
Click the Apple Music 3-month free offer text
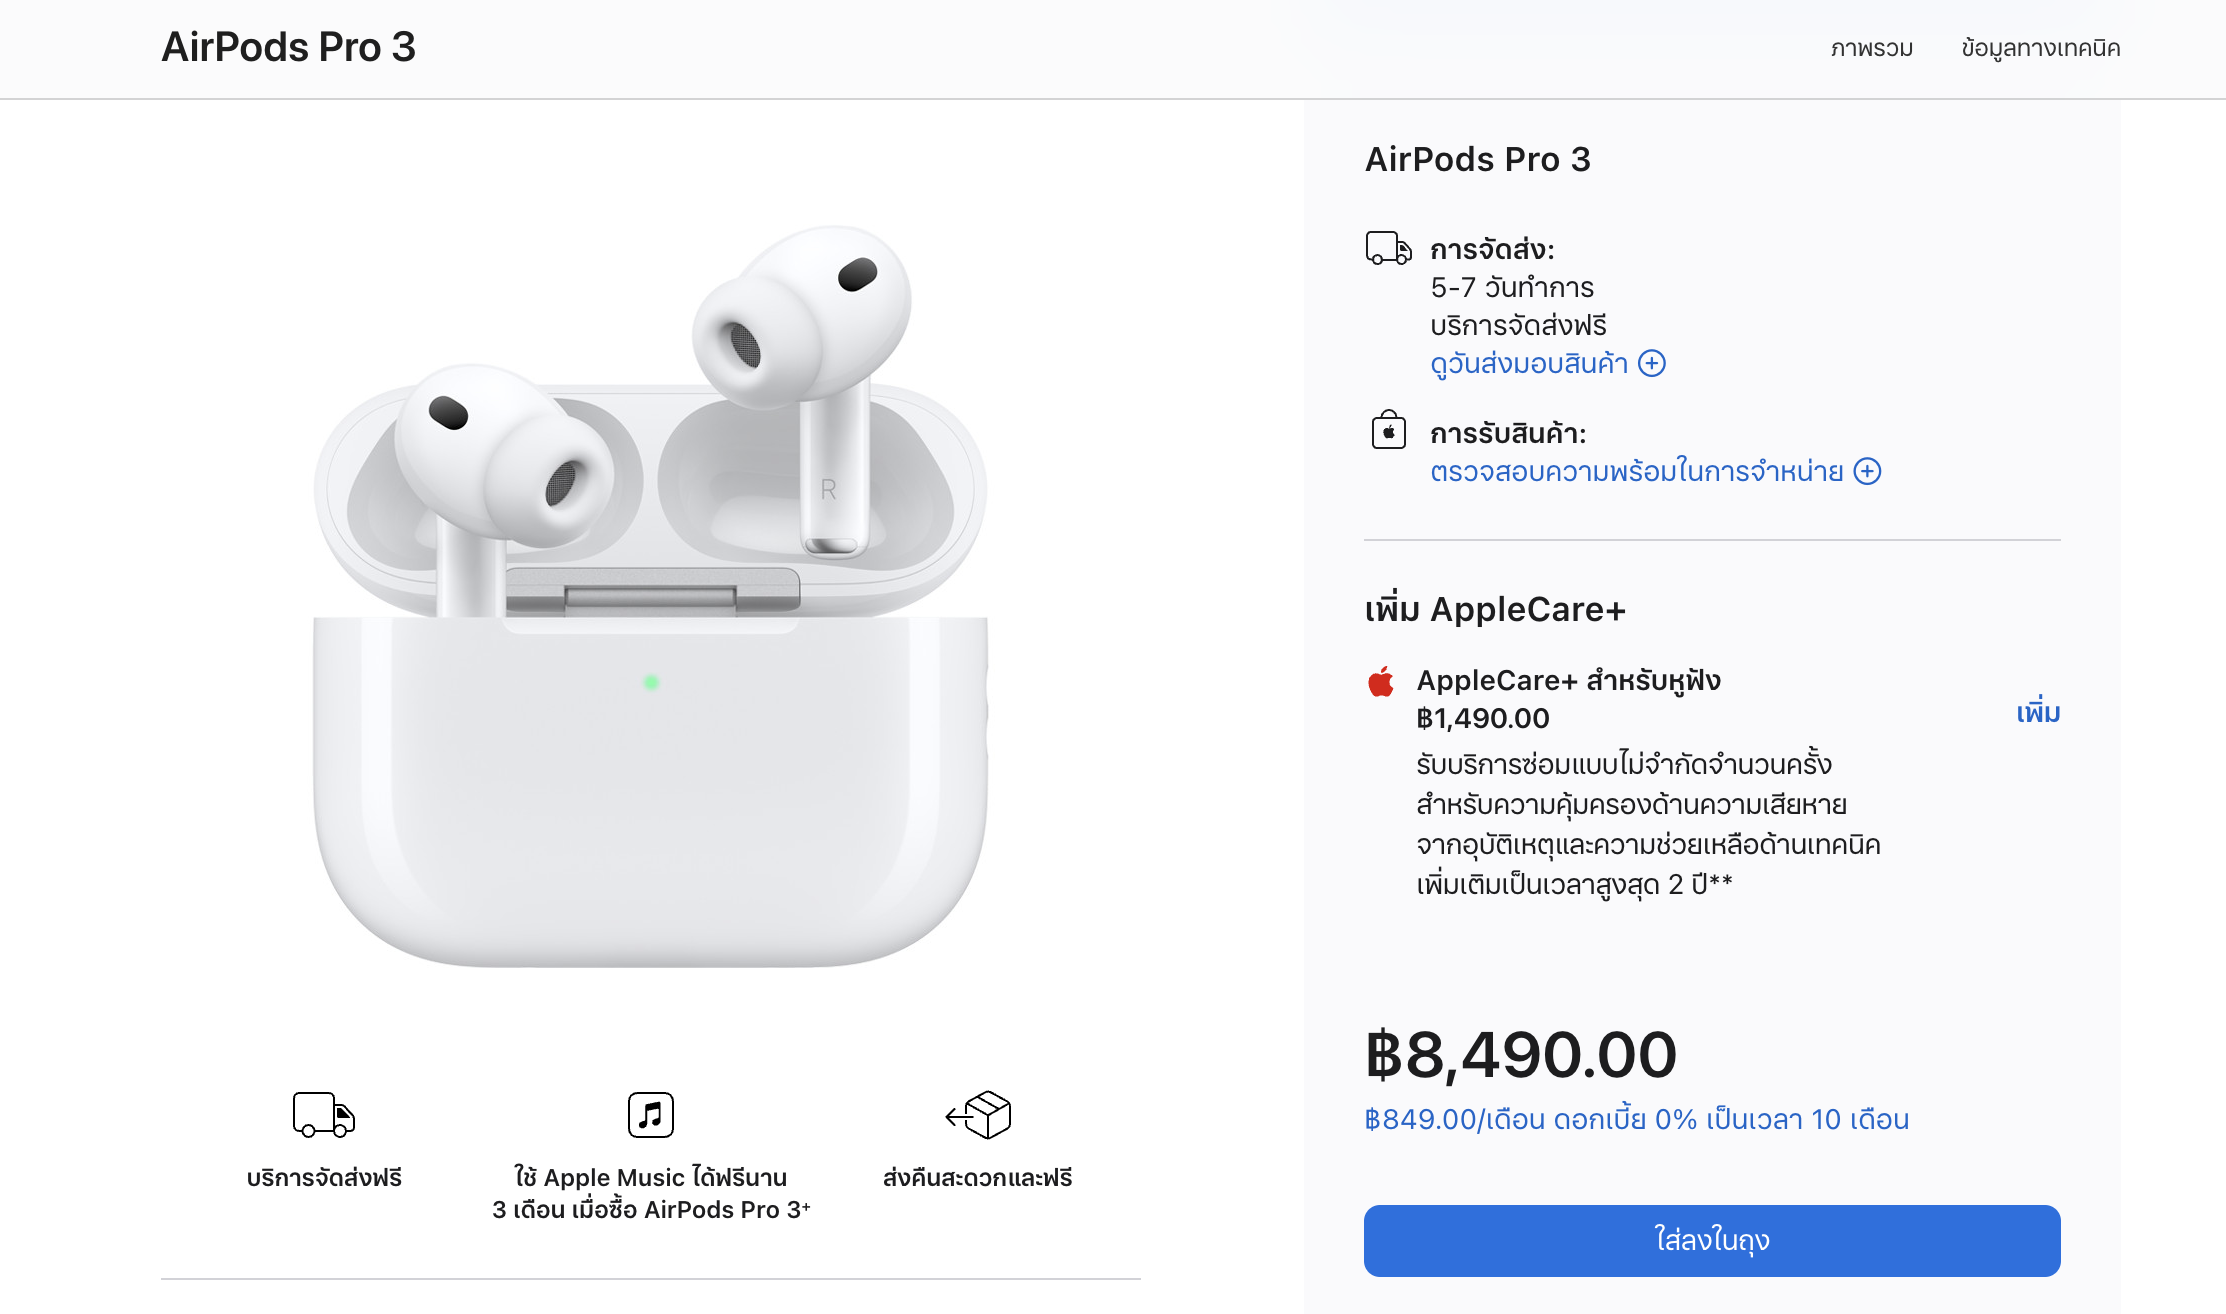651,1193
